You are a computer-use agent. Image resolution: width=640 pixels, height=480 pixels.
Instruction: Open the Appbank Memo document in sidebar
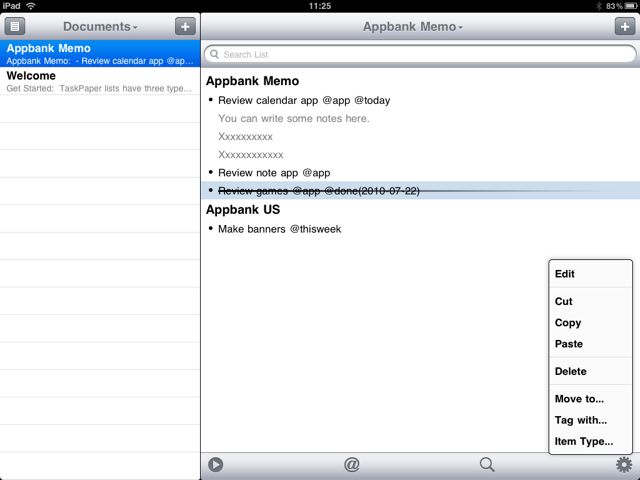(x=100, y=53)
